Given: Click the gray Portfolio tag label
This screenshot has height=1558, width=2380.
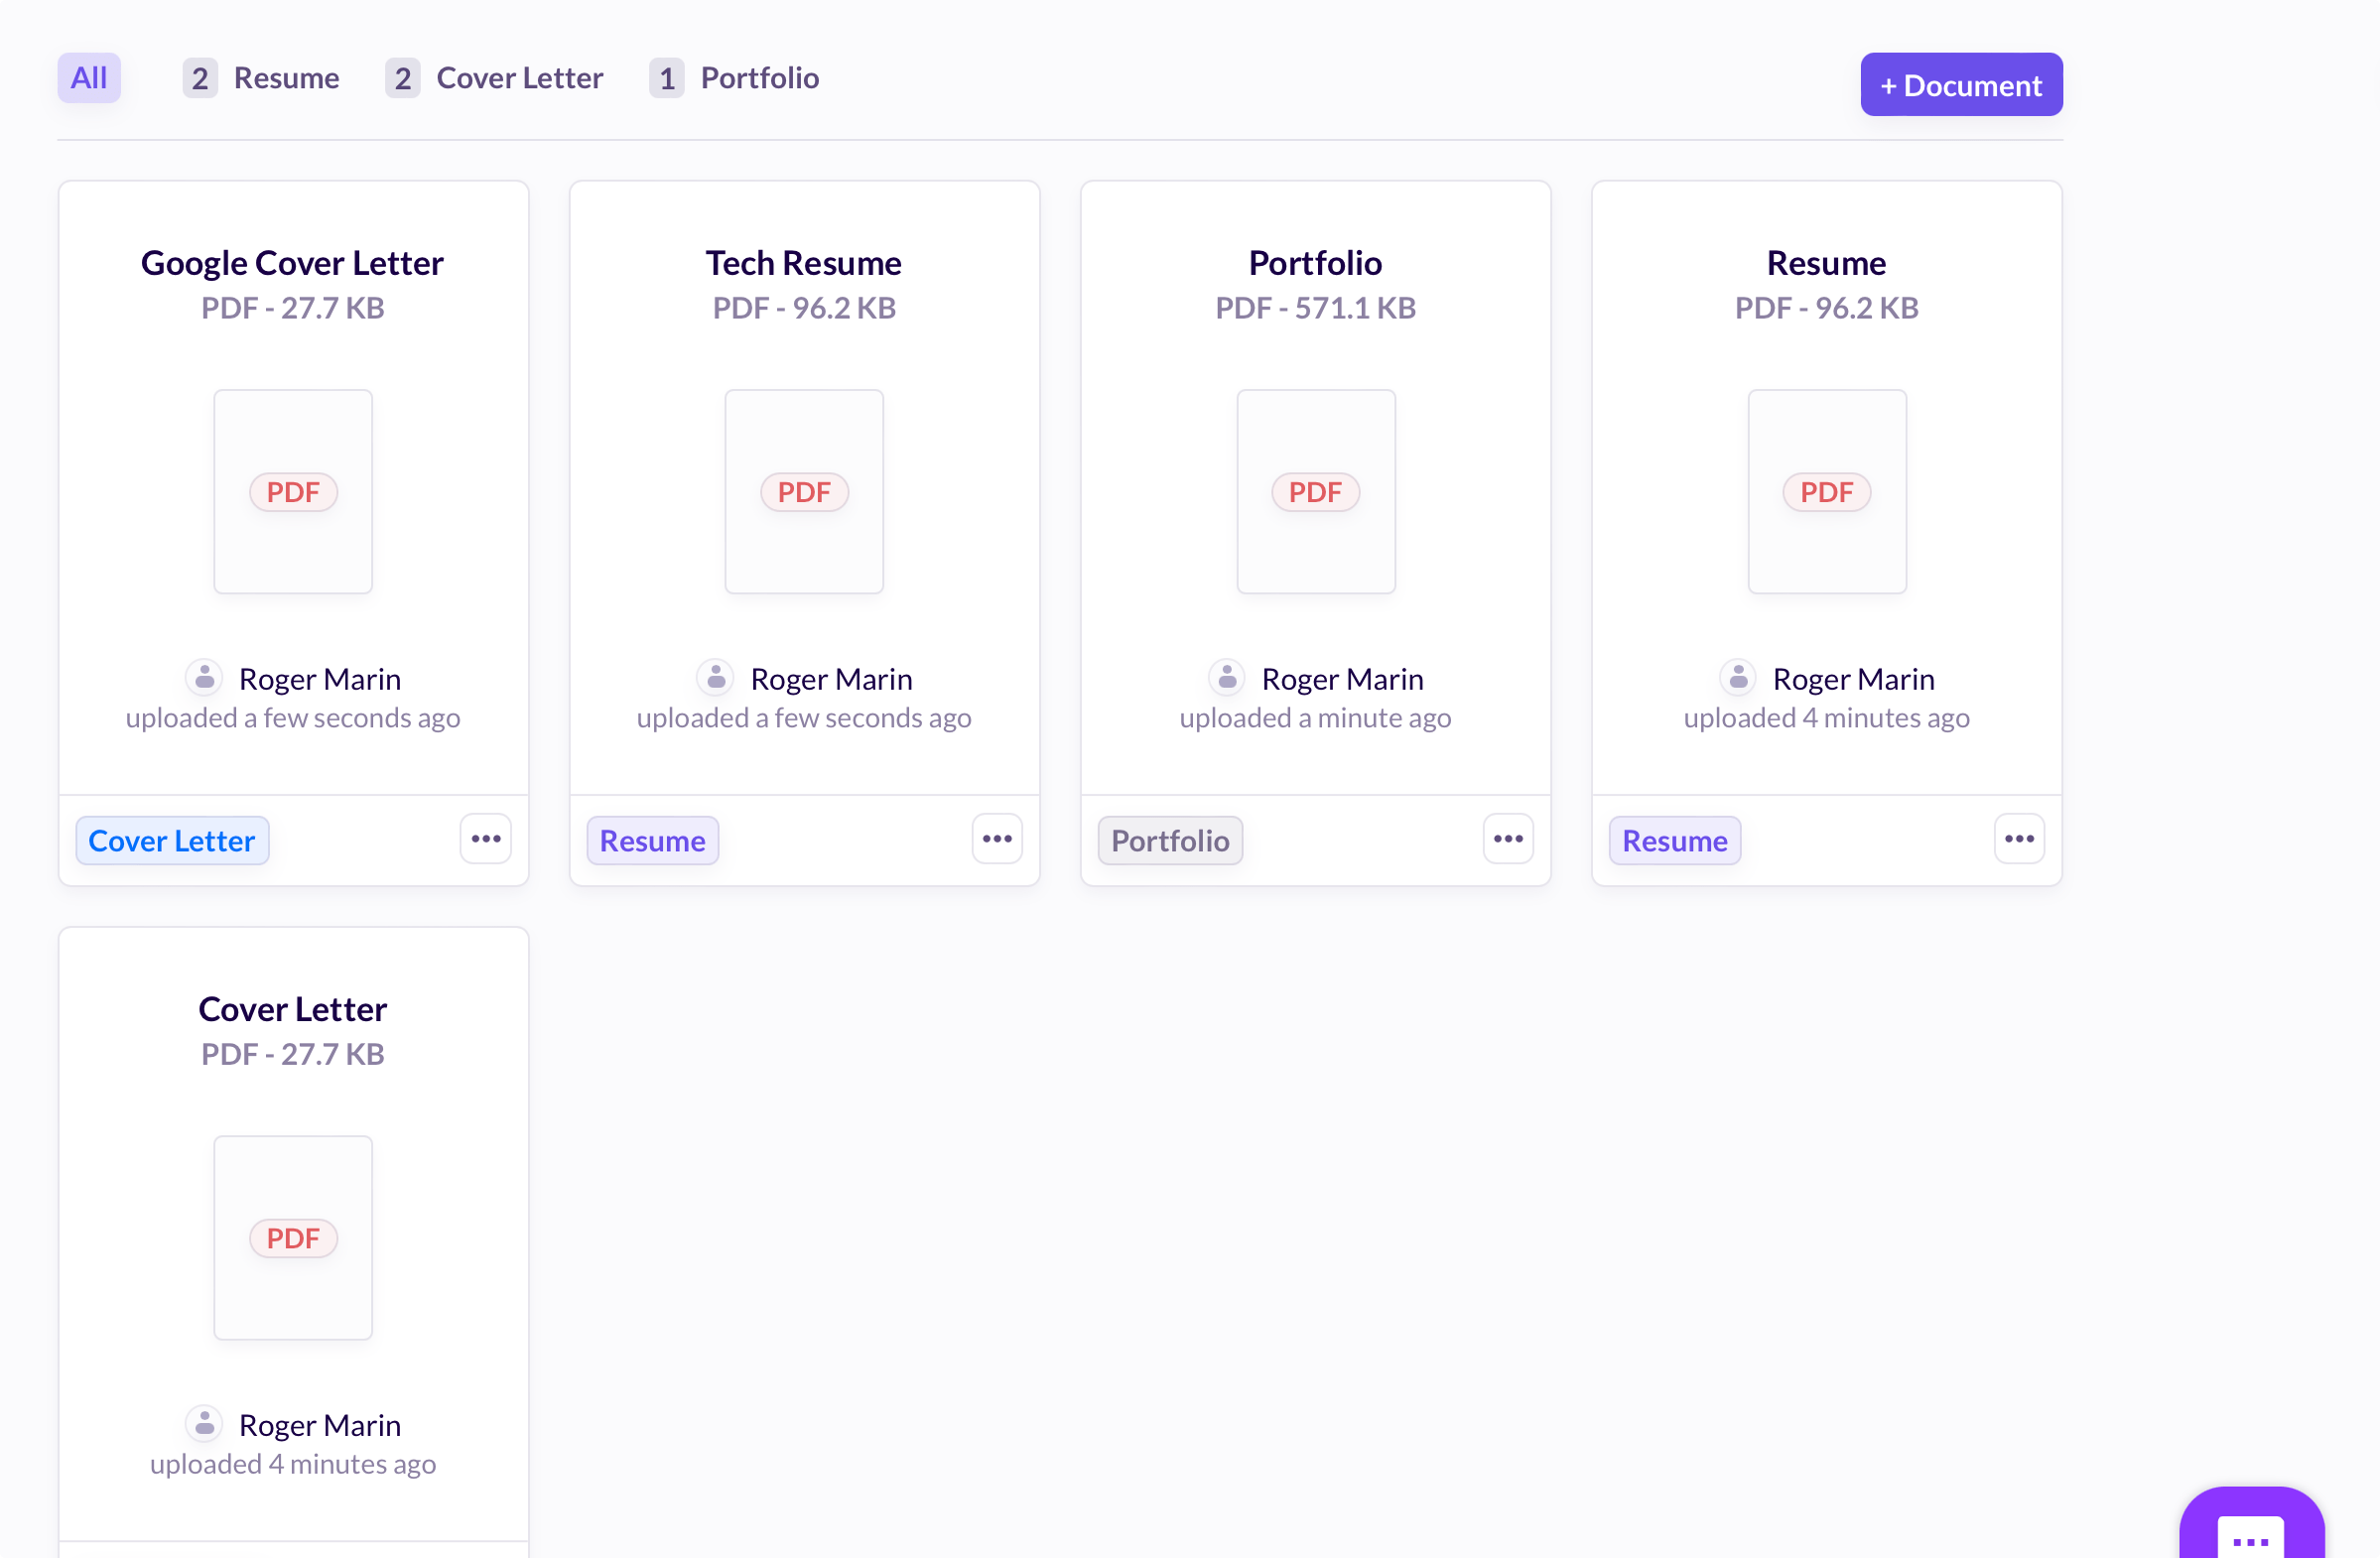Looking at the screenshot, I should 1170,841.
